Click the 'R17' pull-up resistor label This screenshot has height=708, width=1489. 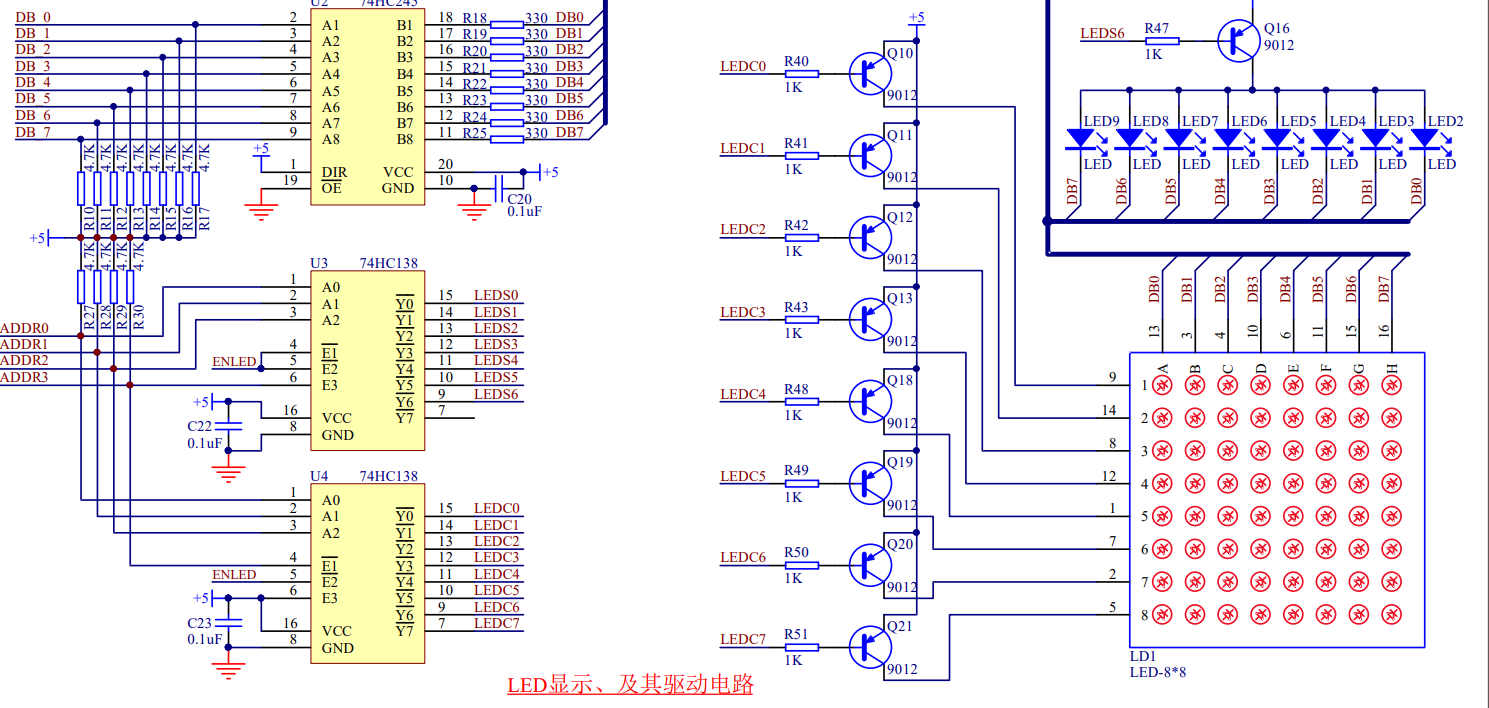click(204, 220)
